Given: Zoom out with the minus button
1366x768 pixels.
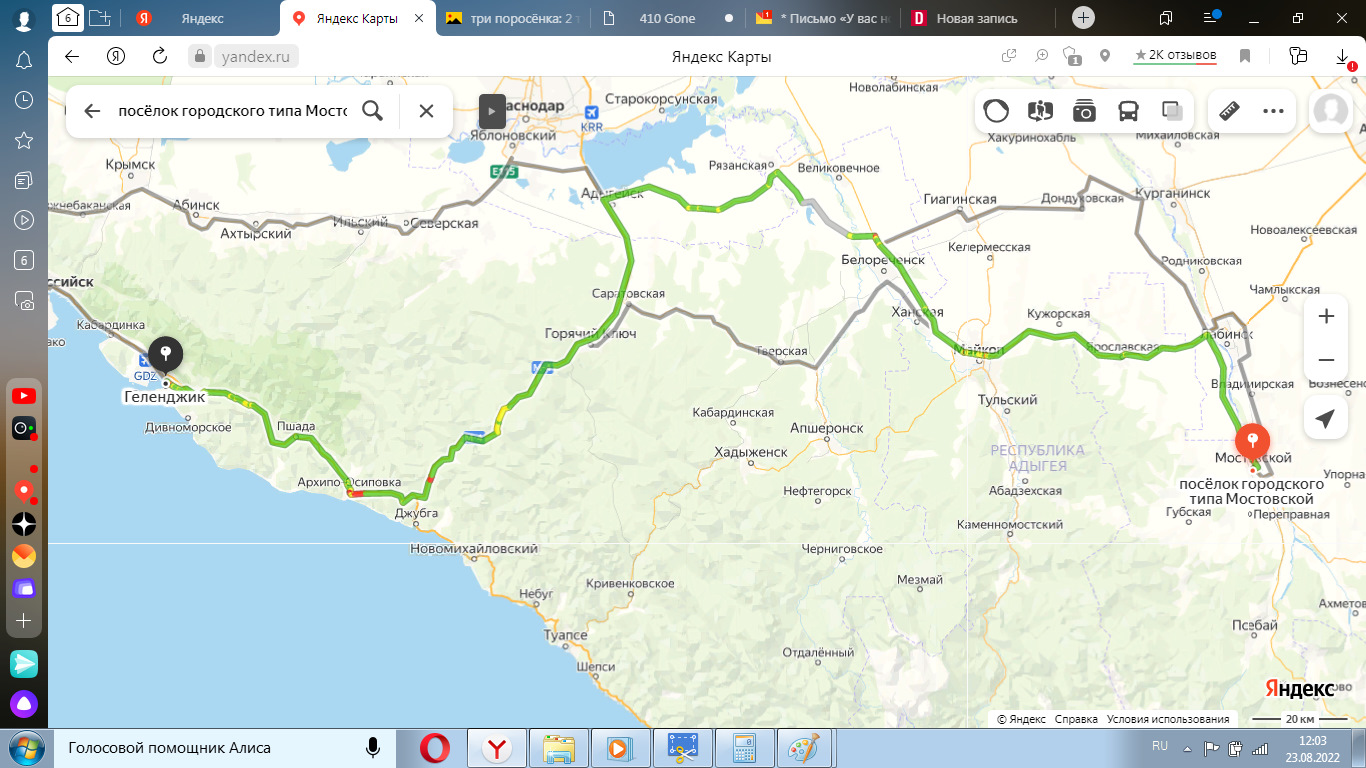Looking at the screenshot, I should (x=1326, y=360).
